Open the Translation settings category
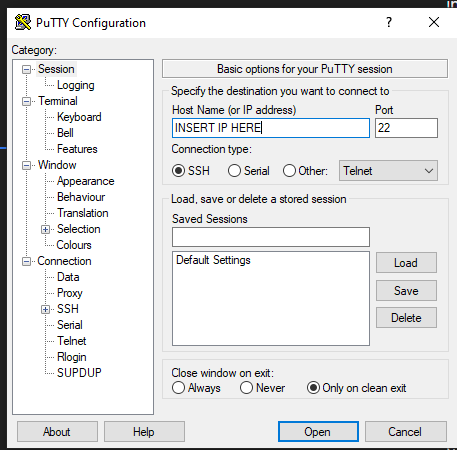Viewport: 457px width, 450px height. (x=83, y=213)
